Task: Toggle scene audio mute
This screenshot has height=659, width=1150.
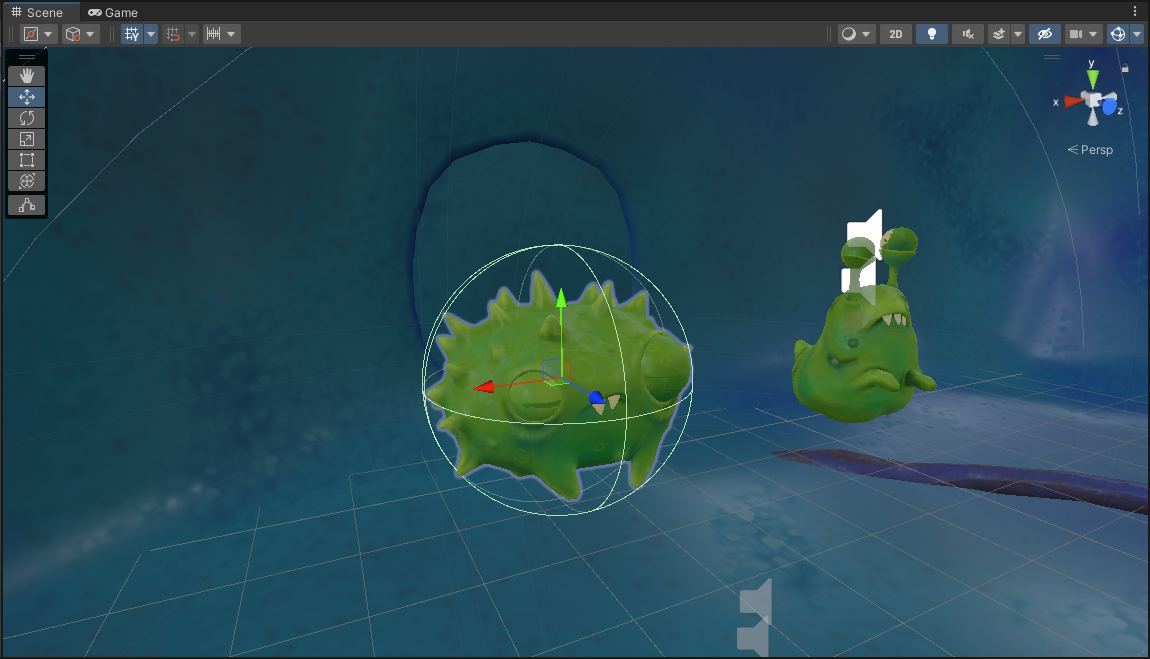Action: coord(968,34)
